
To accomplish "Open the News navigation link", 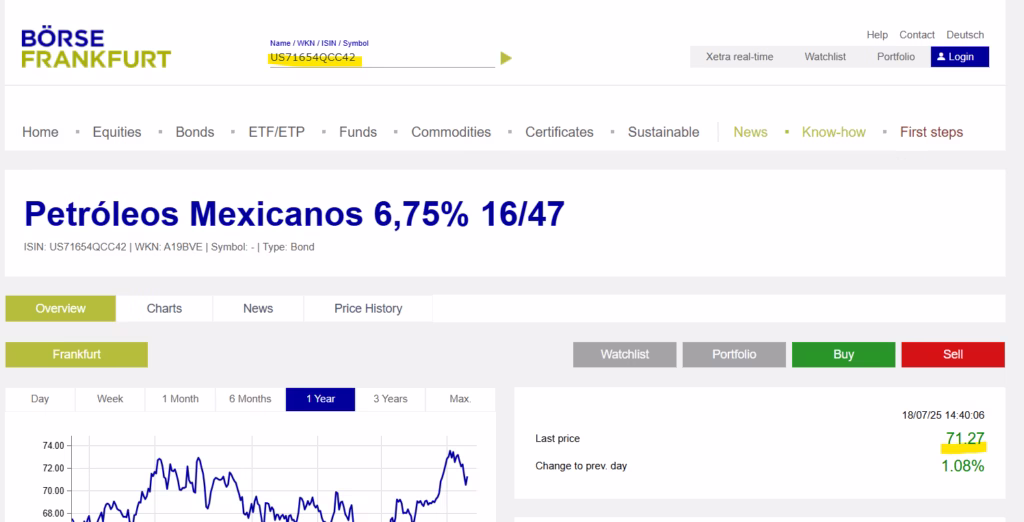I will click(750, 132).
